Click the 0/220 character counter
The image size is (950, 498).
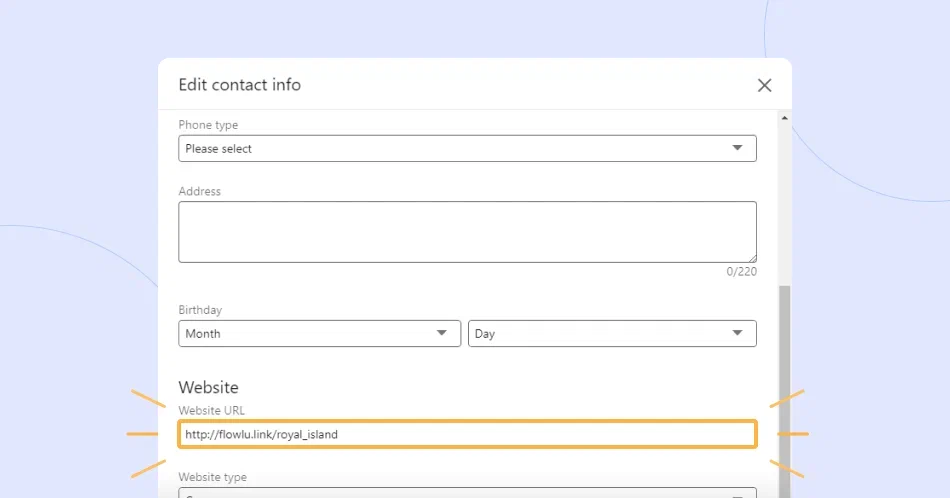click(742, 272)
